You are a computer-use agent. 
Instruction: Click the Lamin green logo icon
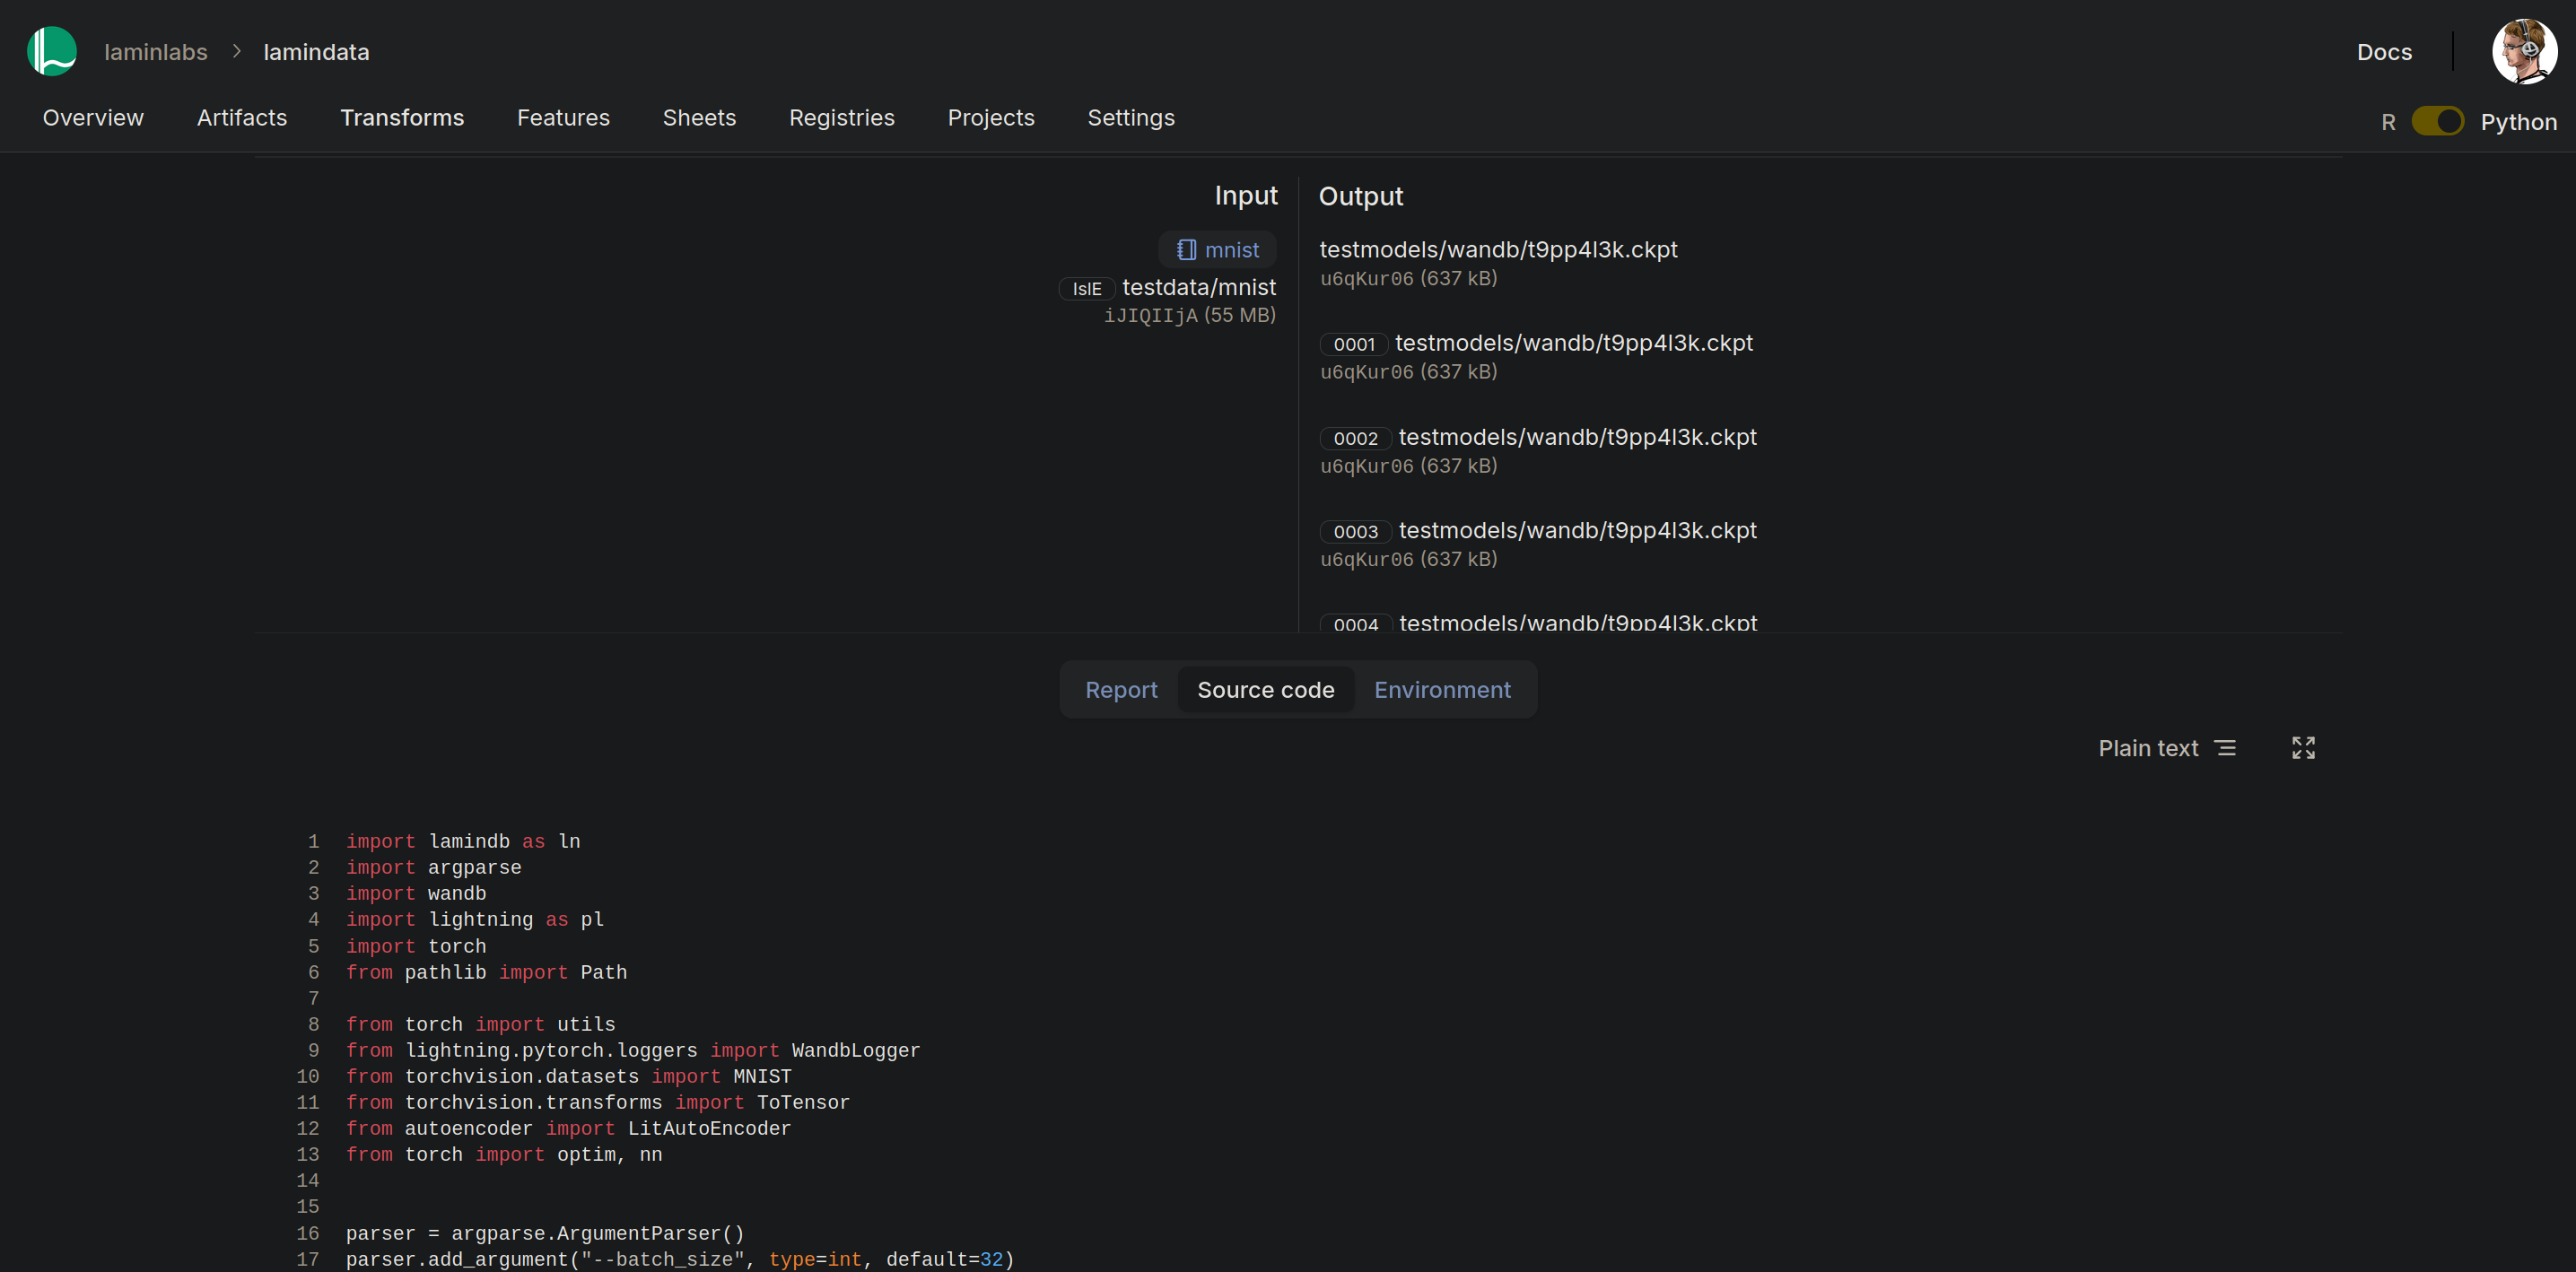tap(52, 51)
